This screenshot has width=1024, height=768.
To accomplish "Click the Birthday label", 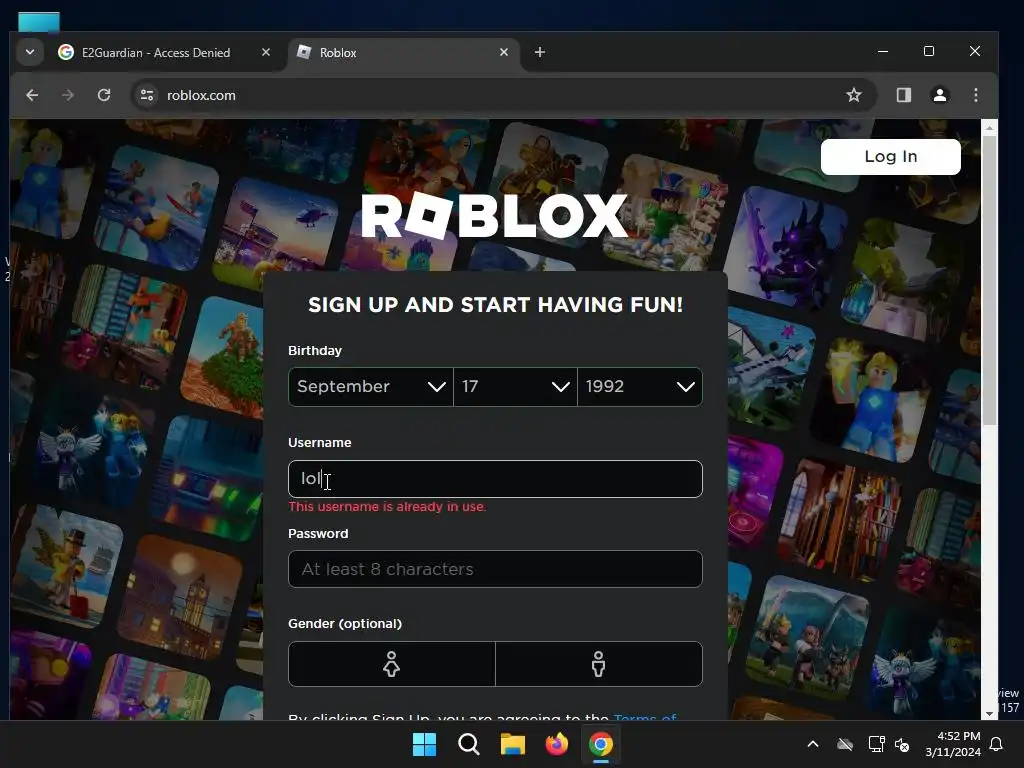I will 315,351.
